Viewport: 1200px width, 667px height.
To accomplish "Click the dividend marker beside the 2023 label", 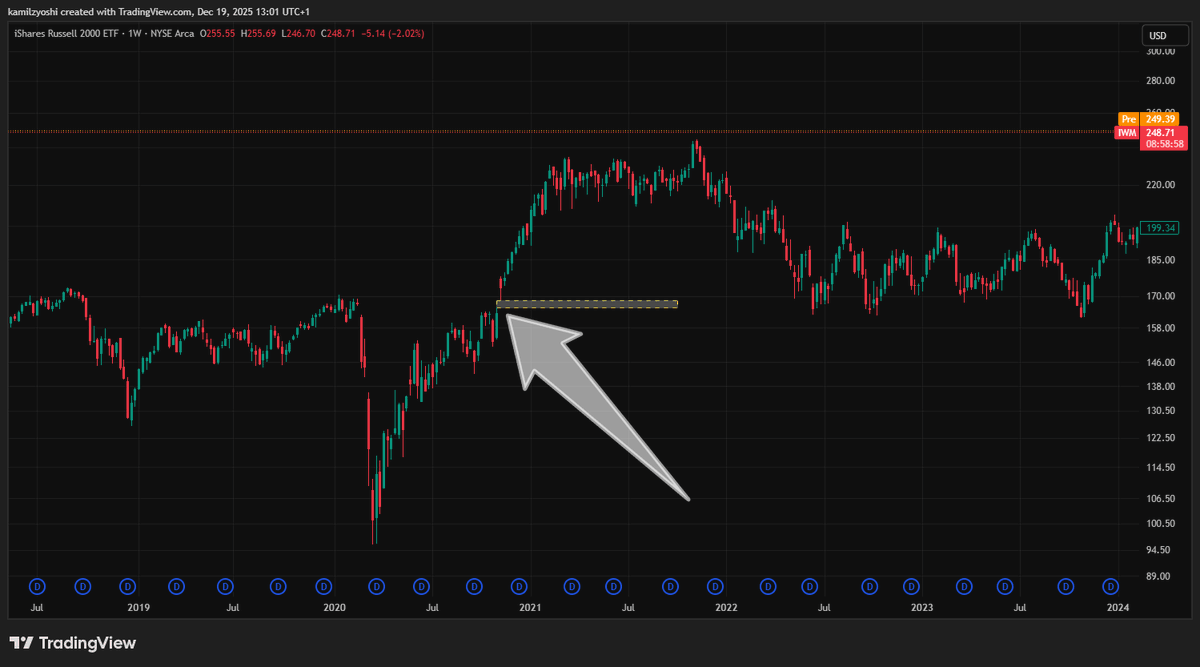I will [913, 586].
